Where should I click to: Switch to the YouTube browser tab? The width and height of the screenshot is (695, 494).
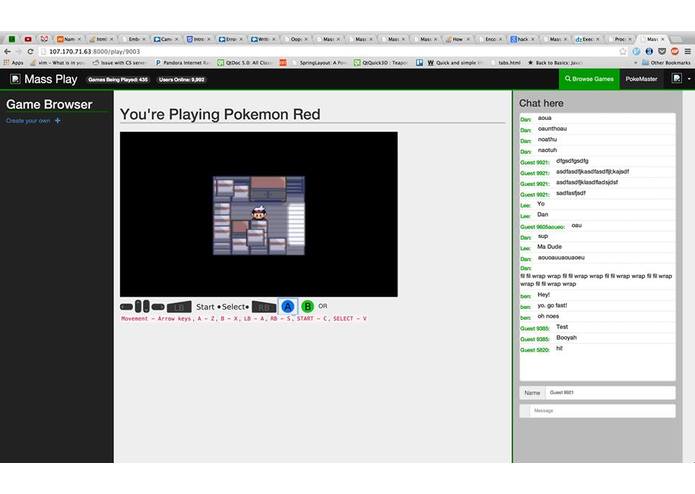coord(28,39)
